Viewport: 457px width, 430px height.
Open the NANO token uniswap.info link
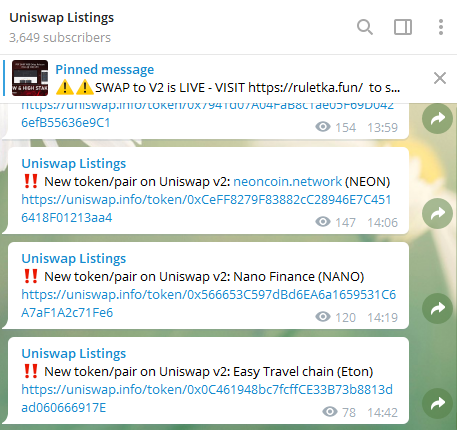tap(208, 304)
